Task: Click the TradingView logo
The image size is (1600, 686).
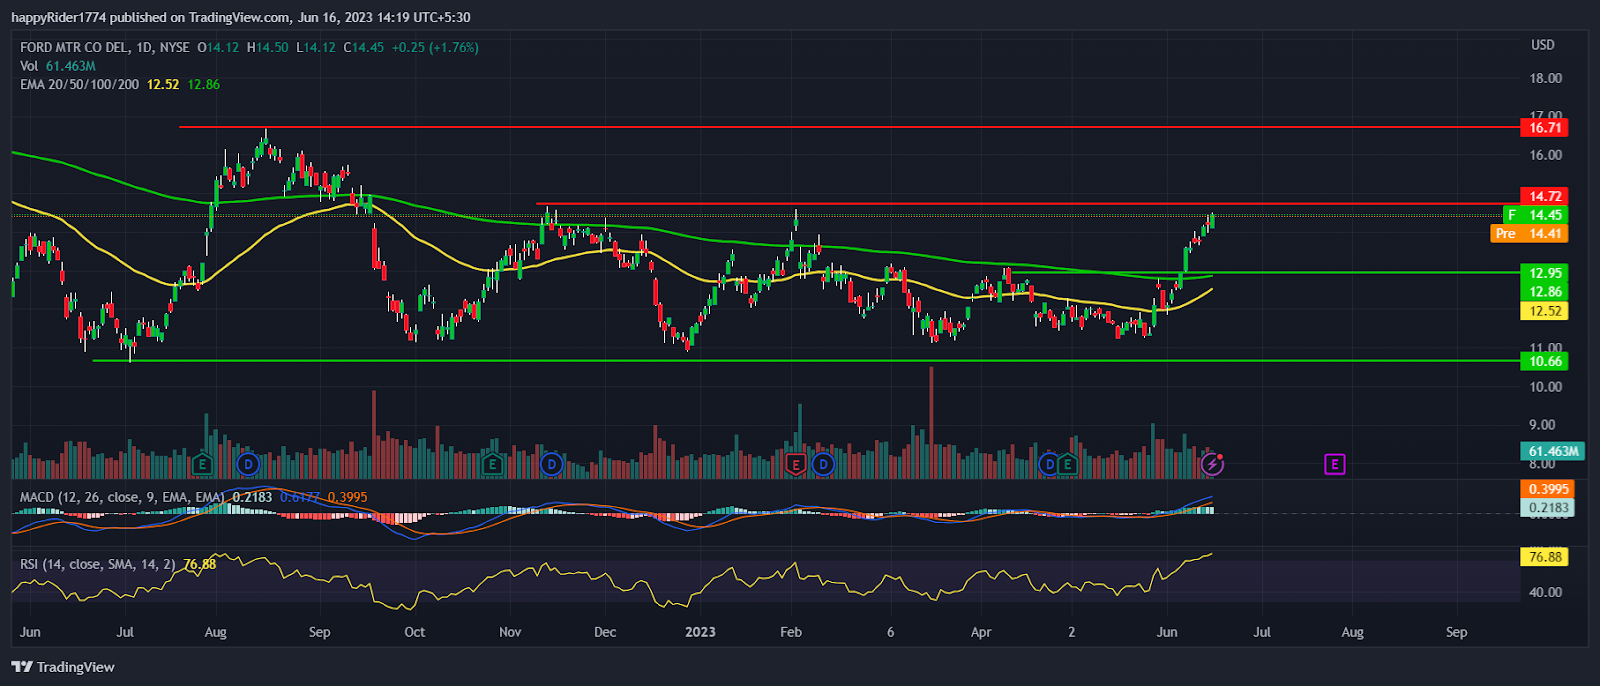Action: coord(64,667)
